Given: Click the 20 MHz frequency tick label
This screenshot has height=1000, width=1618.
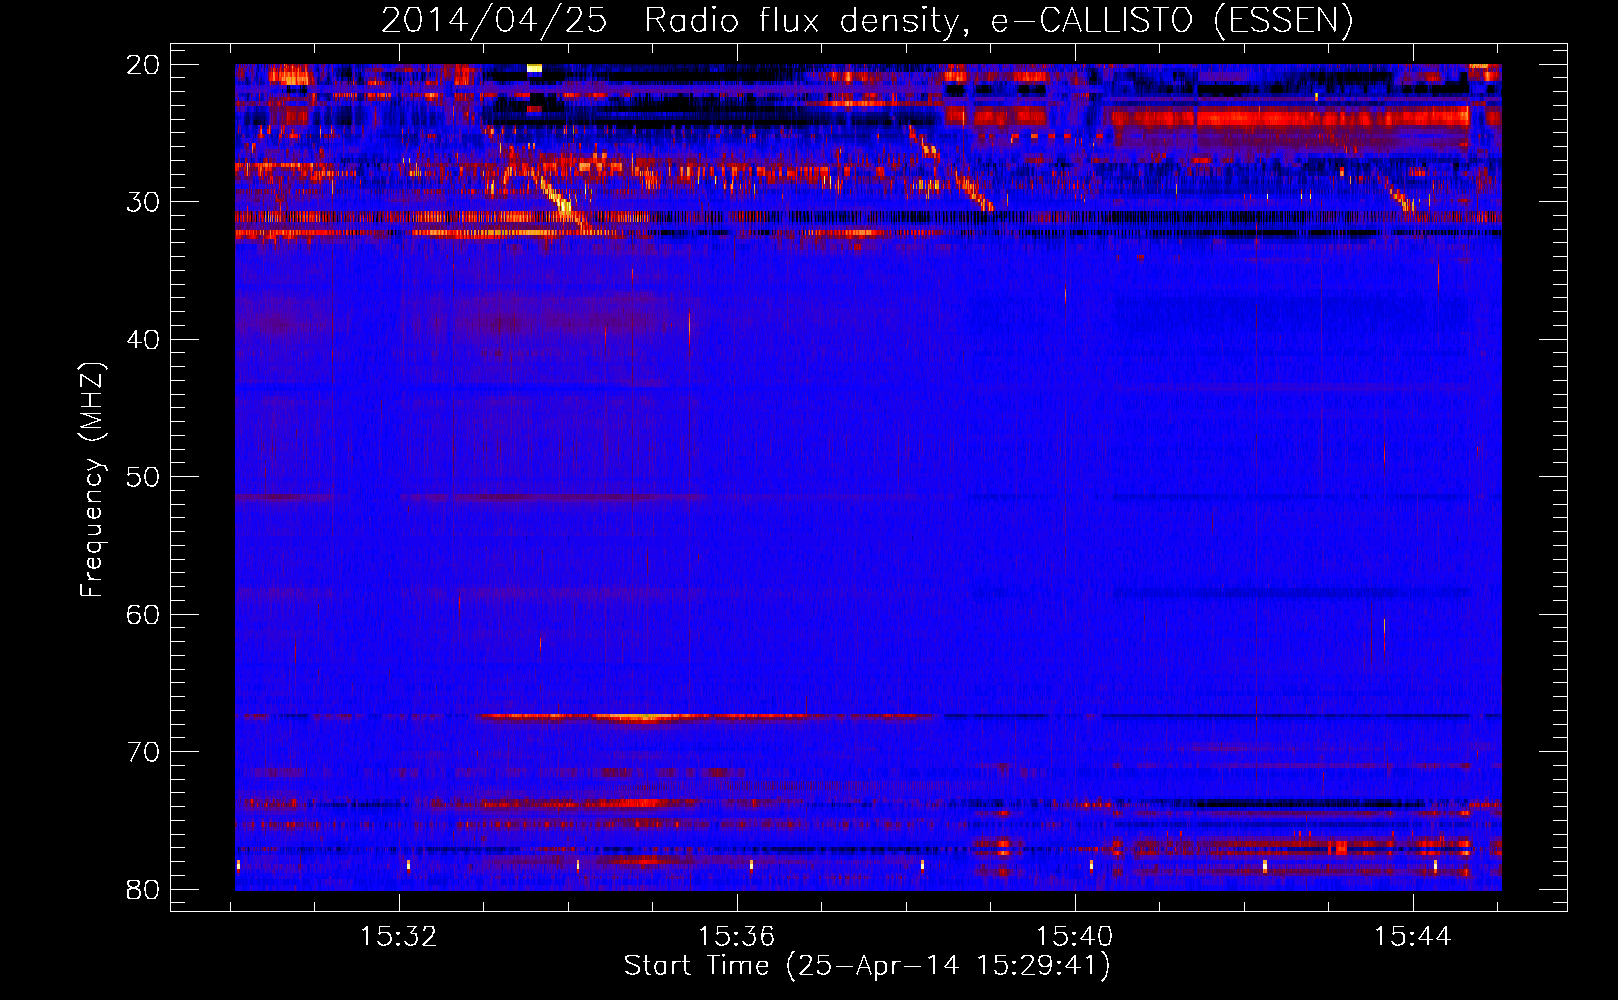Looking at the screenshot, I should tap(144, 65).
